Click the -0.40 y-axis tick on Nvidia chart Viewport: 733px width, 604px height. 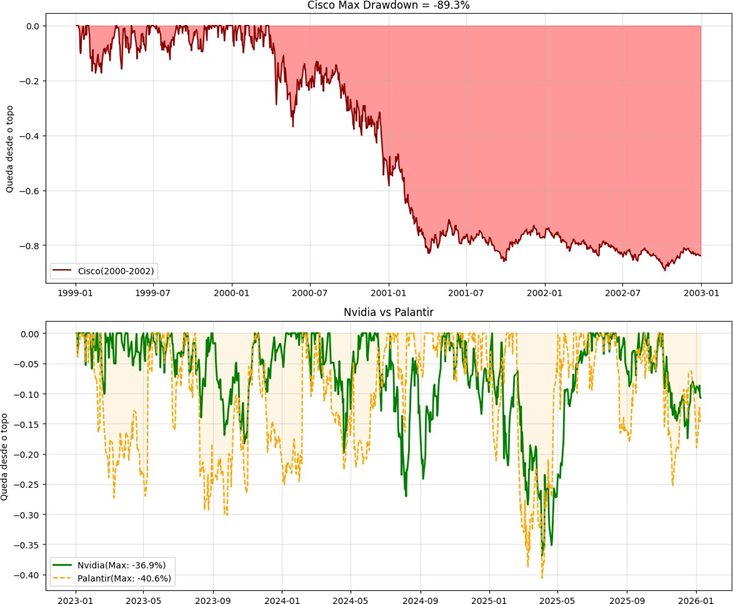click(x=29, y=576)
